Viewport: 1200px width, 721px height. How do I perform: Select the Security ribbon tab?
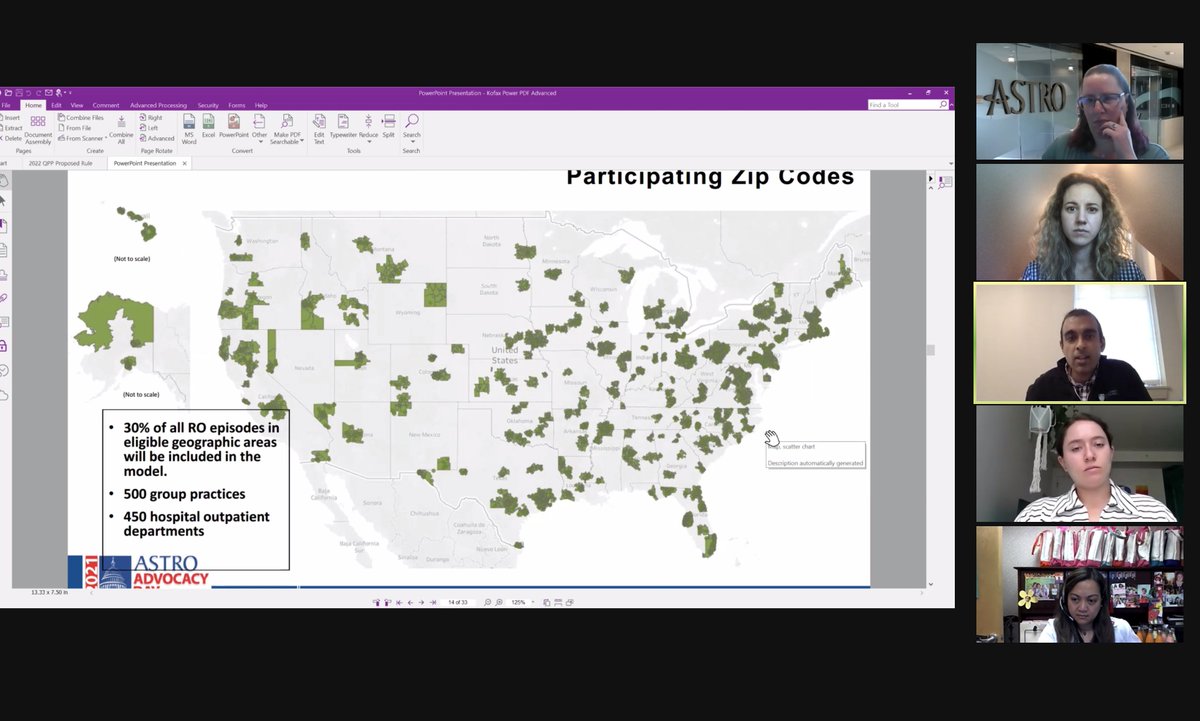pyautogui.click(x=208, y=105)
